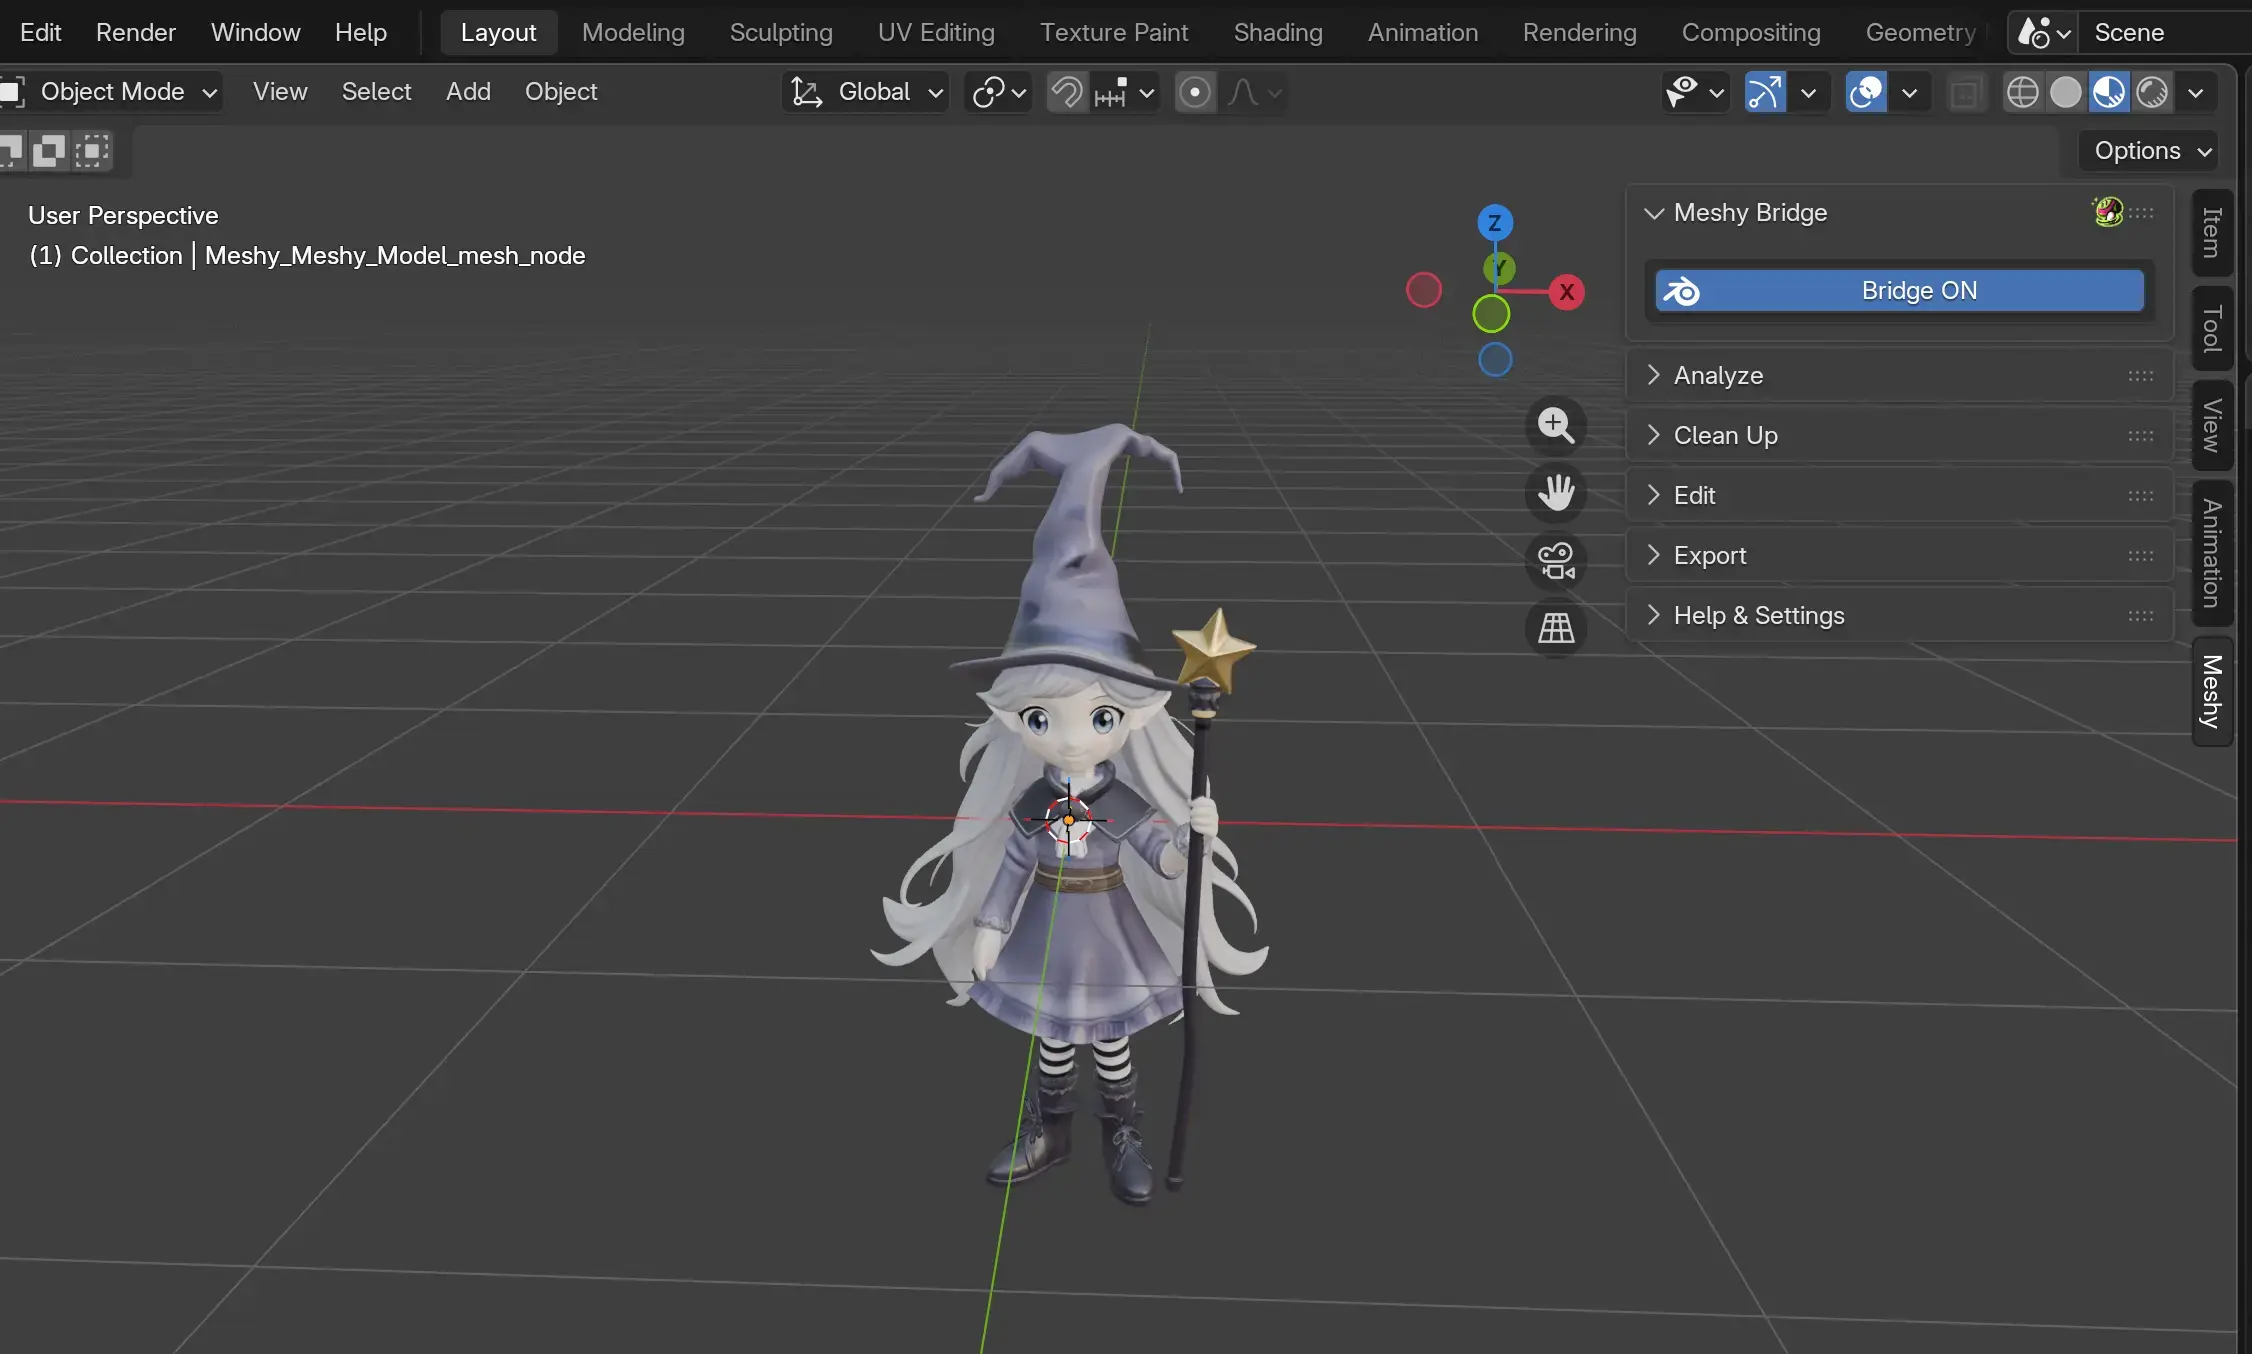Open the viewport View menu
Screen dimensions: 2252x1354
click(x=280, y=92)
